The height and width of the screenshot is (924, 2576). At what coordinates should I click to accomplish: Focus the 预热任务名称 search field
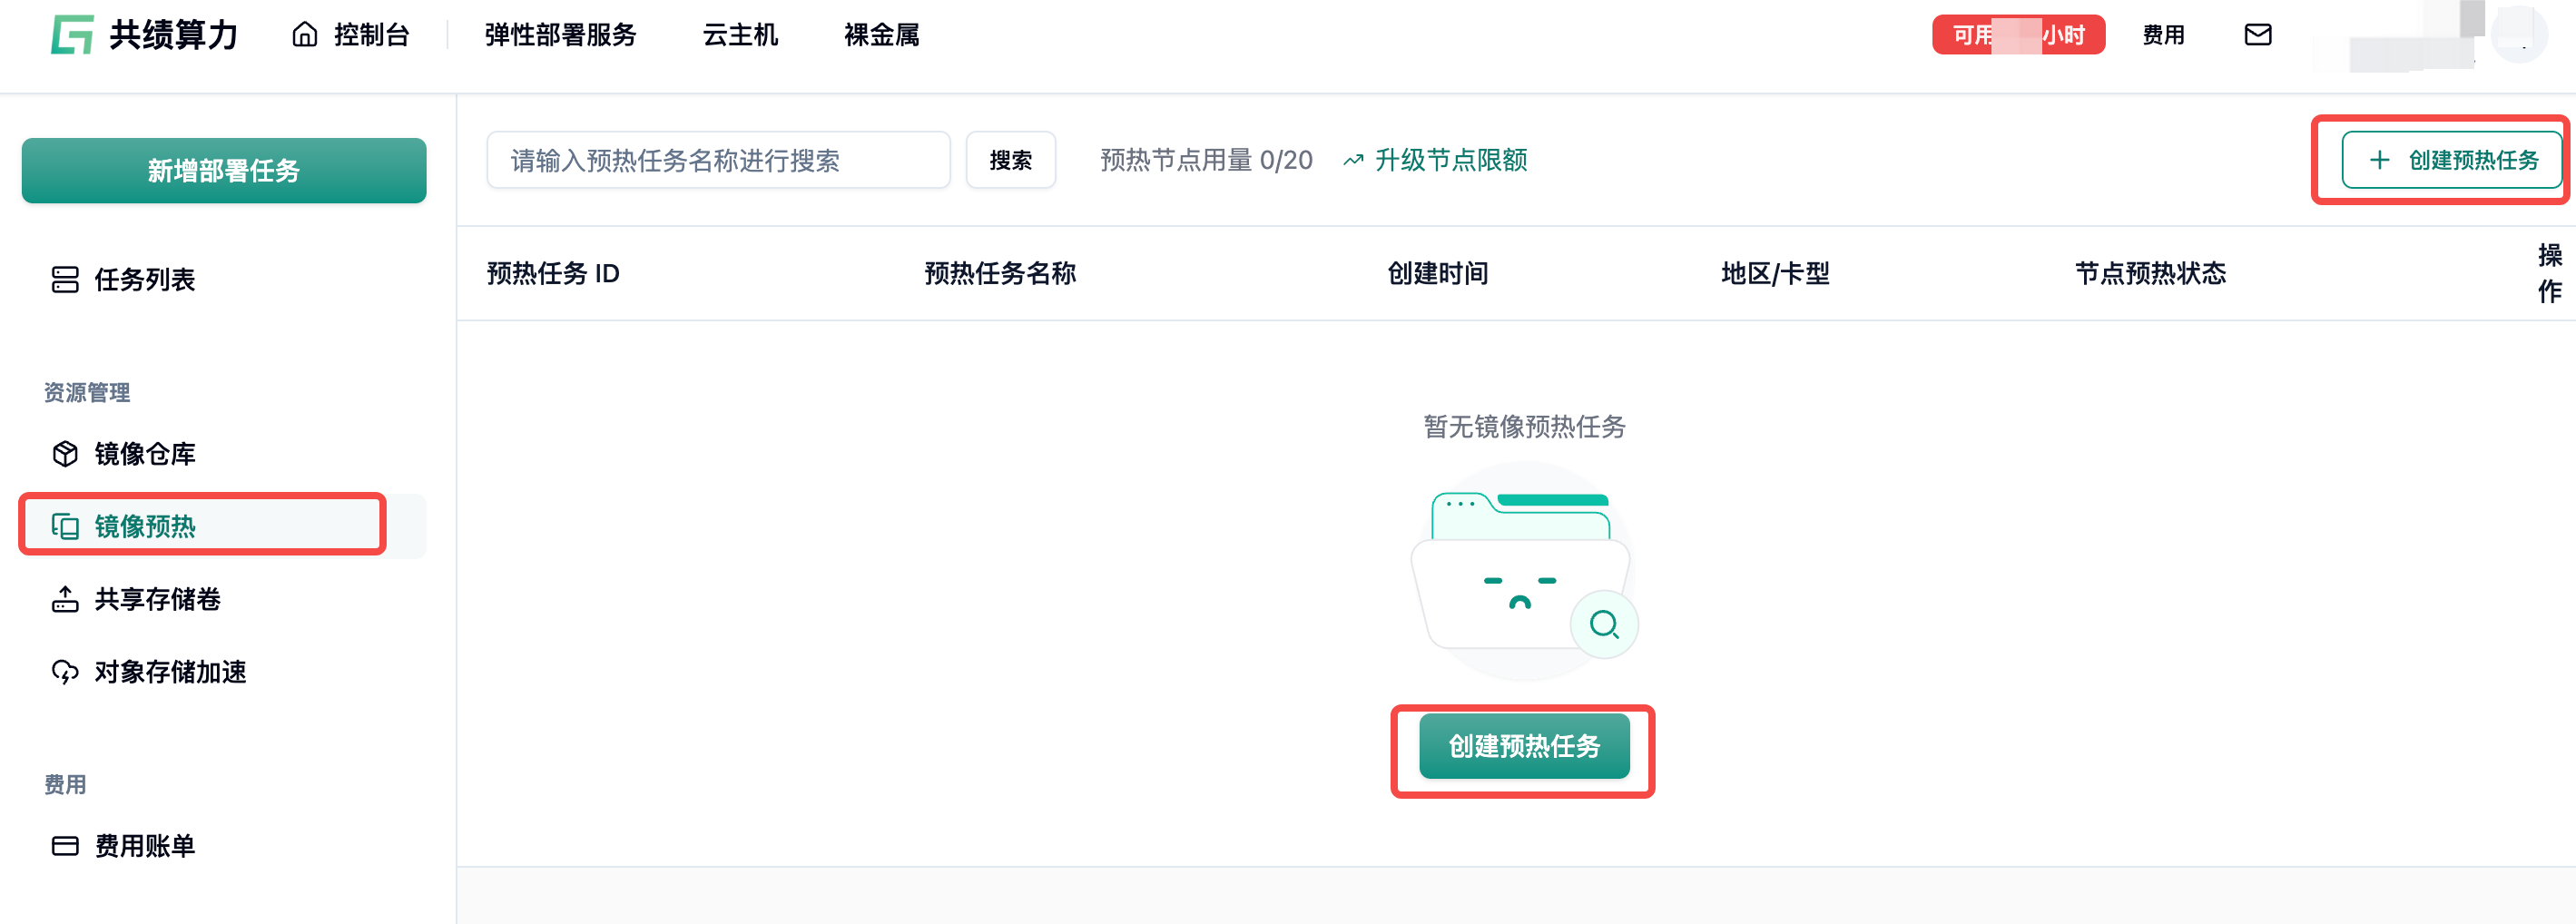(717, 160)
